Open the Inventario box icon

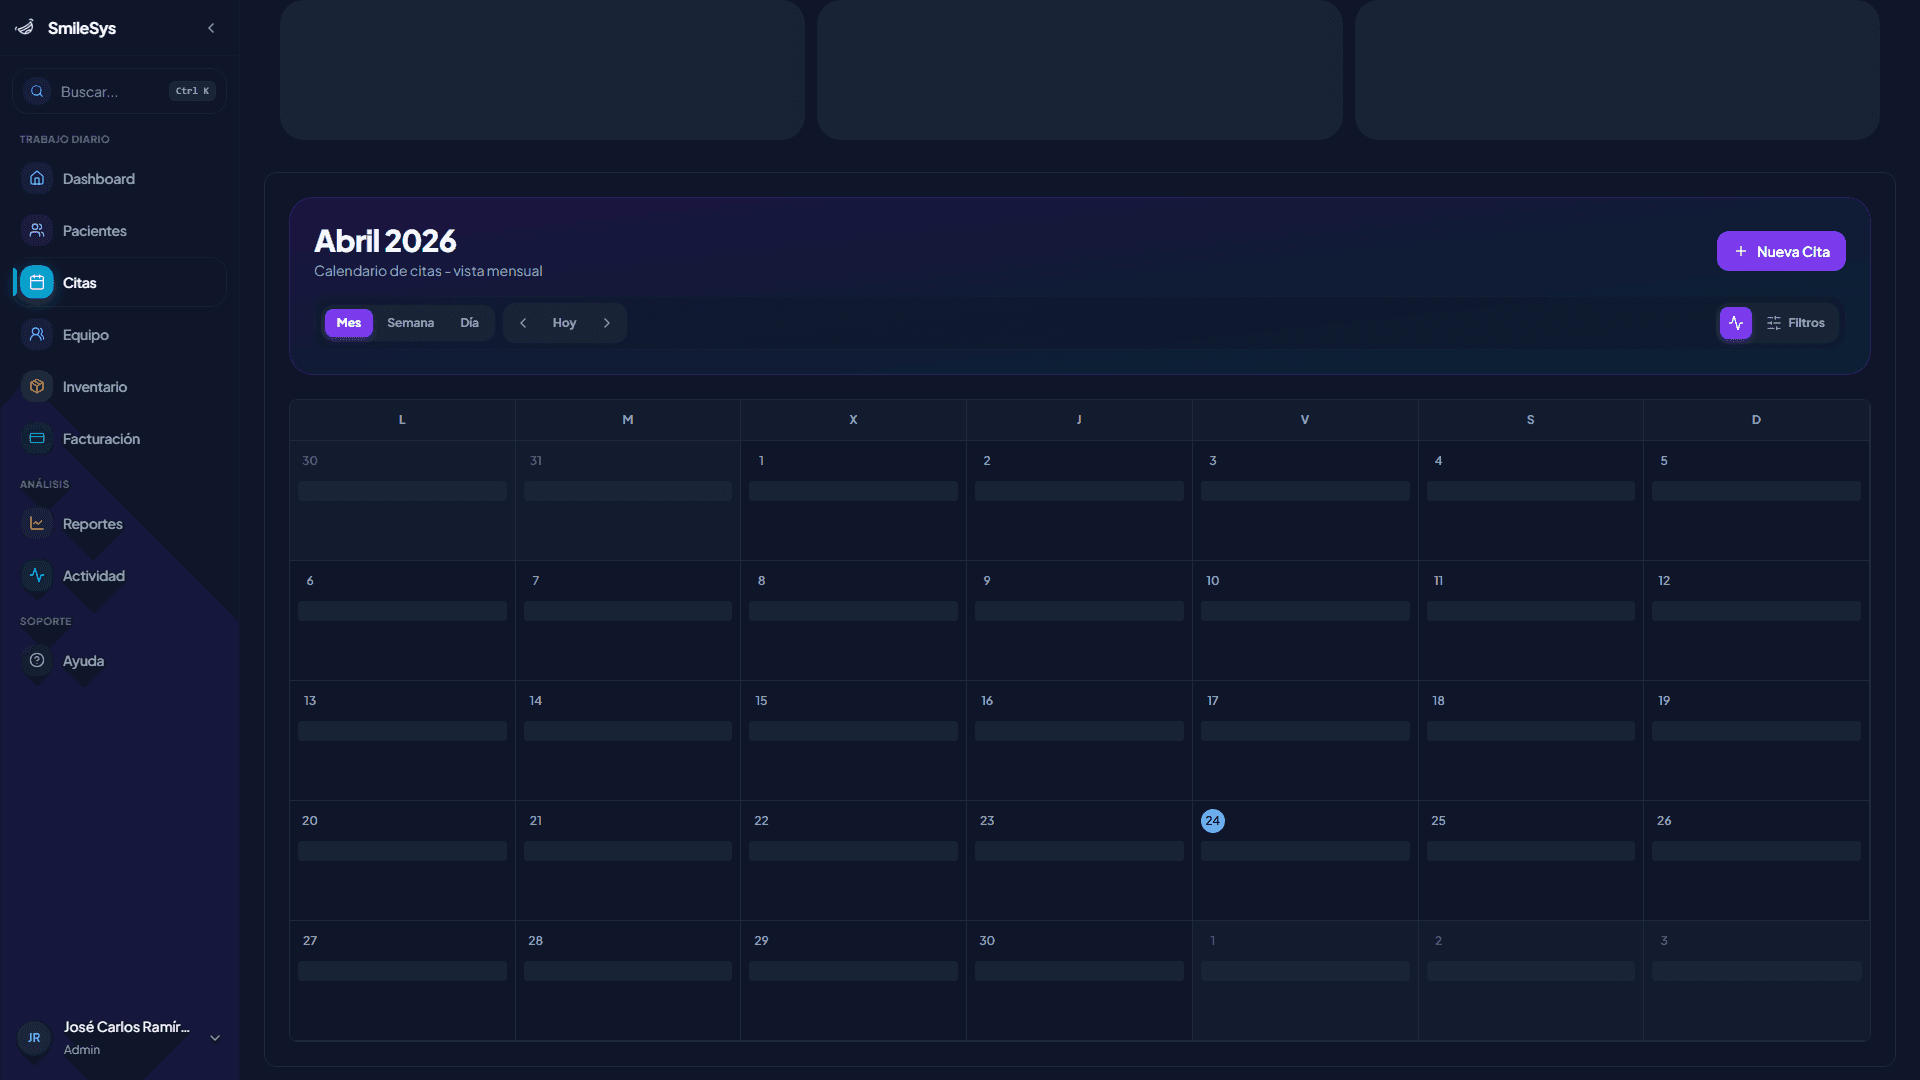click(x=37, y=386)
